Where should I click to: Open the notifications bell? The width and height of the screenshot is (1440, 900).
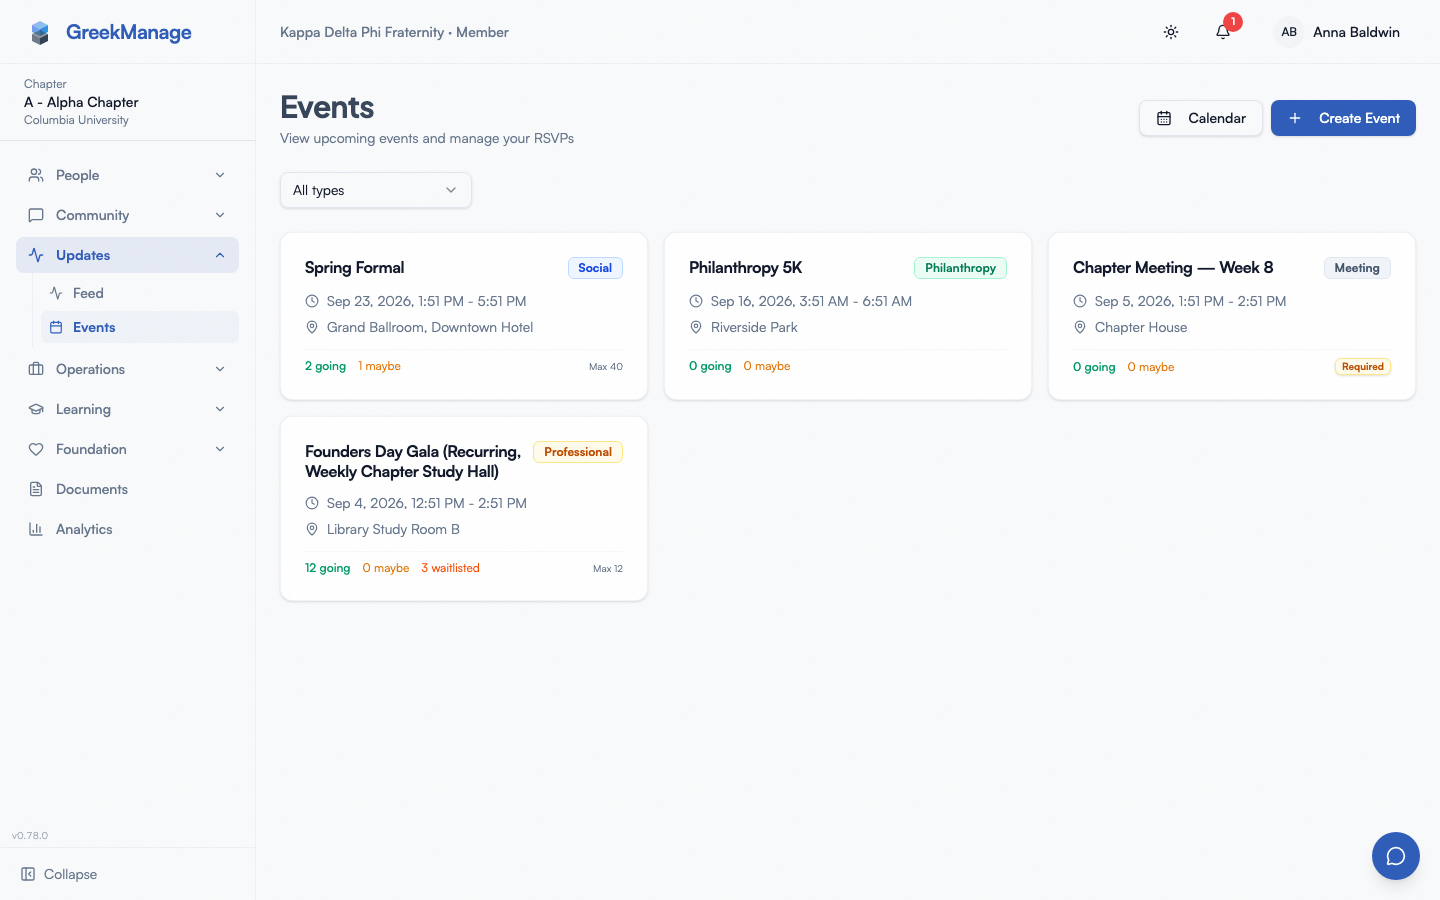[x=1223, y=32]
